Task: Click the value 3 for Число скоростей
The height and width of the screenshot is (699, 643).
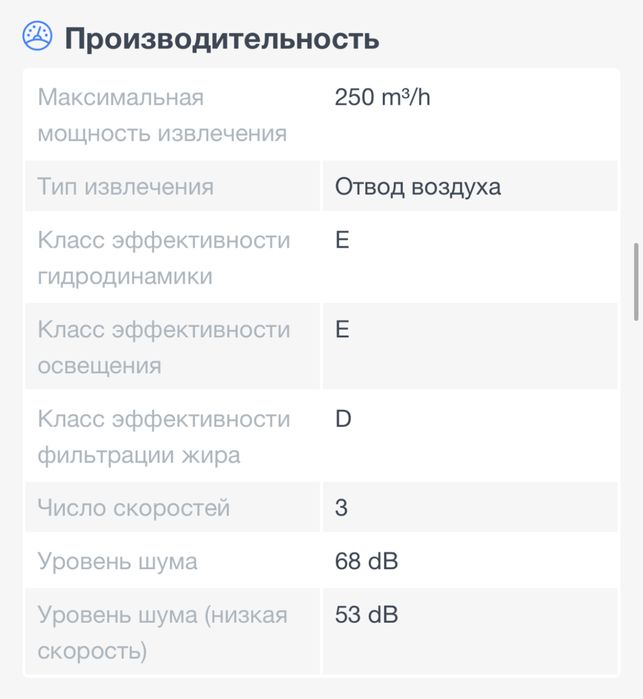Action: (x=342, y=508)
